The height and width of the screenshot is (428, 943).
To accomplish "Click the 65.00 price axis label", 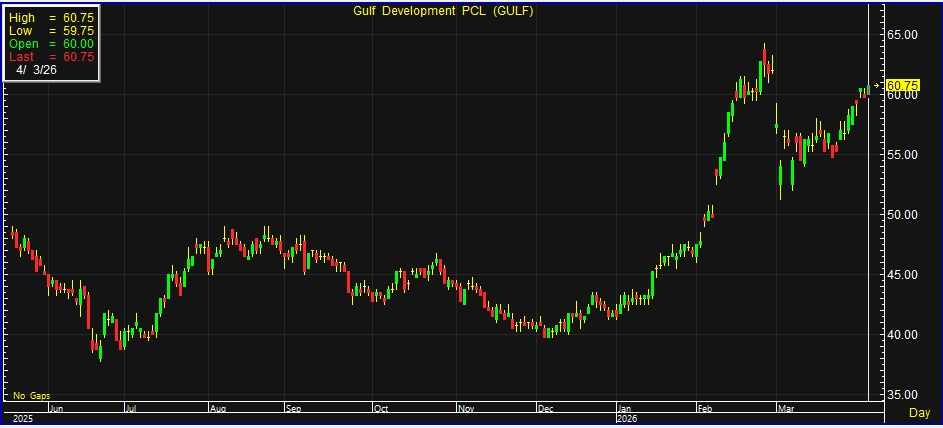I will point(903,35).
